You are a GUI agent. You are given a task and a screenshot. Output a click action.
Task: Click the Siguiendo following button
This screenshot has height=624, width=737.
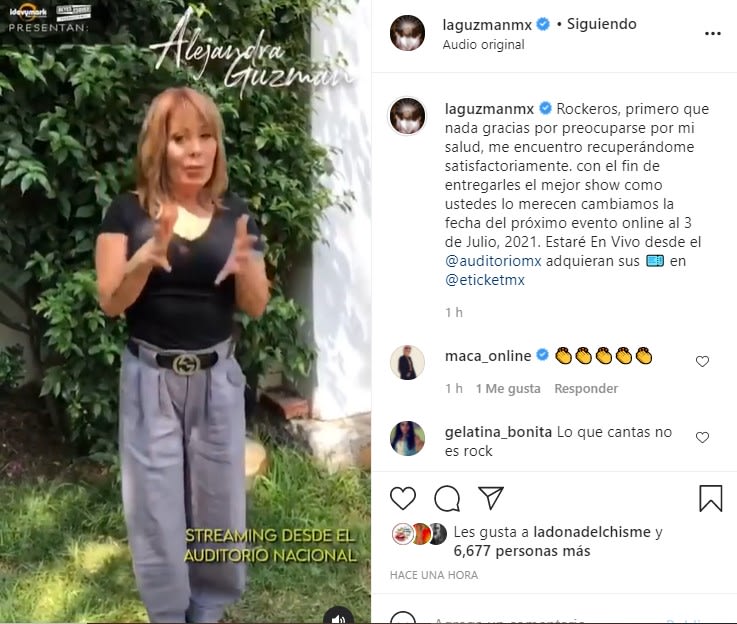point(602,24)
